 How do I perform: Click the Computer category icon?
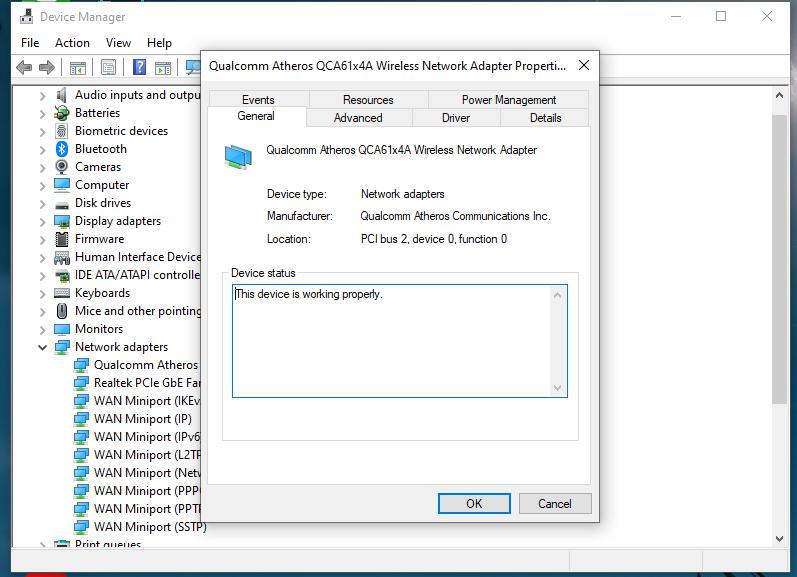(x=62, y=185)
